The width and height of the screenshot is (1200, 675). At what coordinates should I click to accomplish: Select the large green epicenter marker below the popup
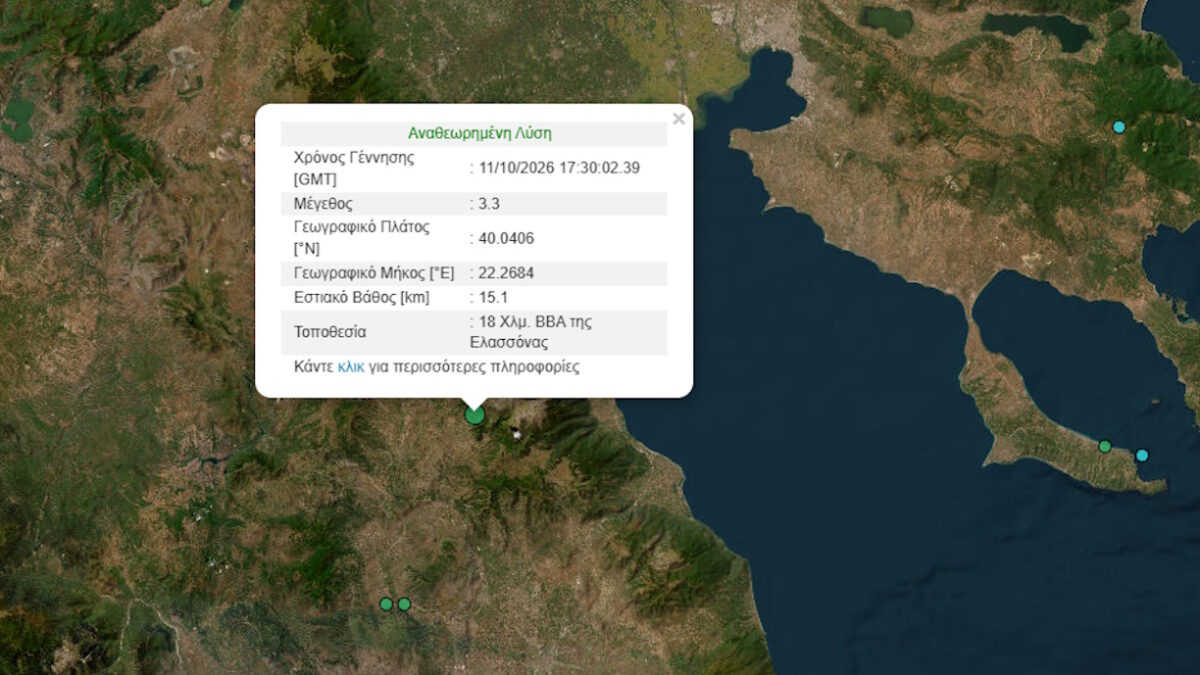475,414
